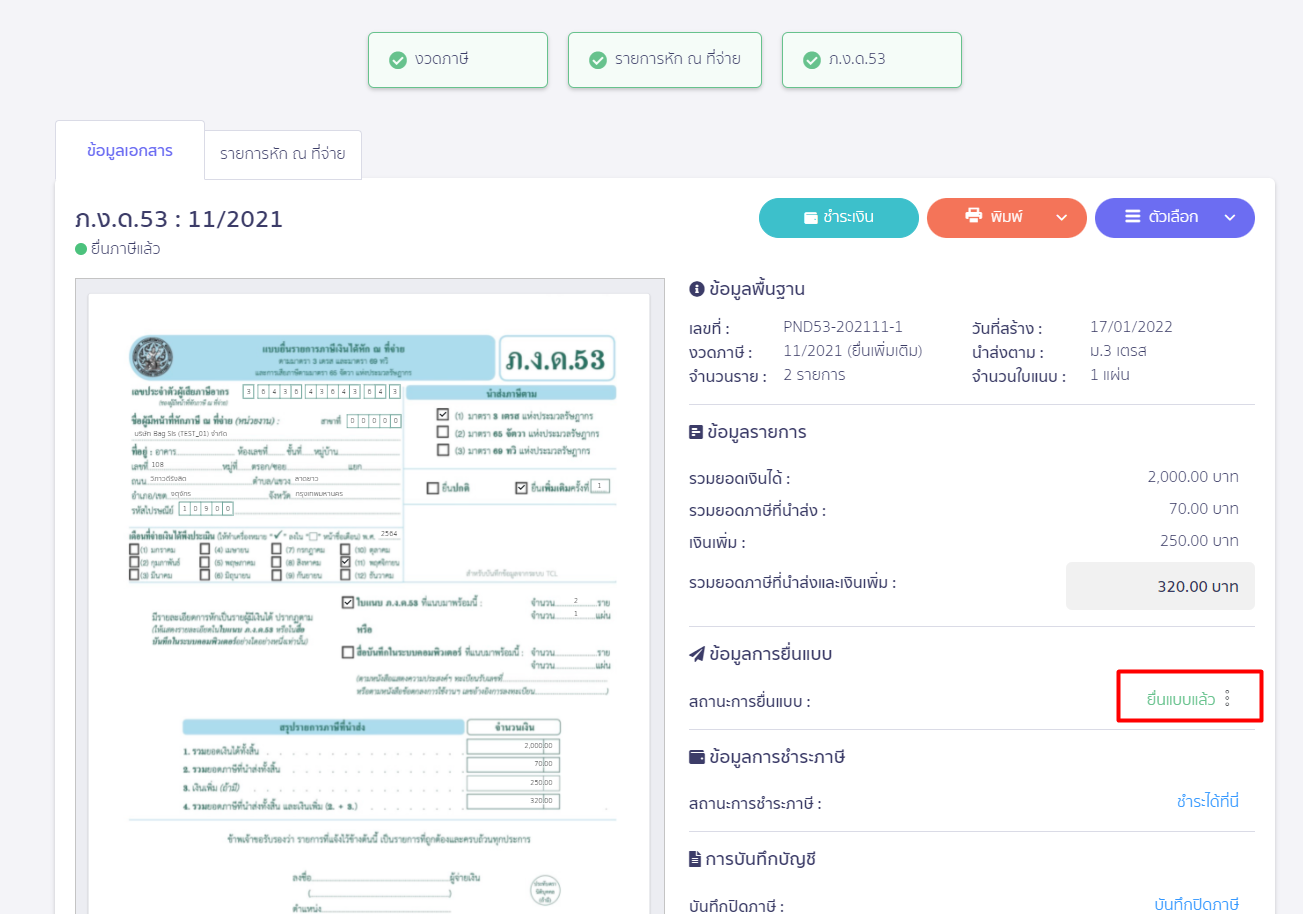Click the ชำระได้ที่นี่ payment link
The image size is (1303, 914).
pos(1207,801)
